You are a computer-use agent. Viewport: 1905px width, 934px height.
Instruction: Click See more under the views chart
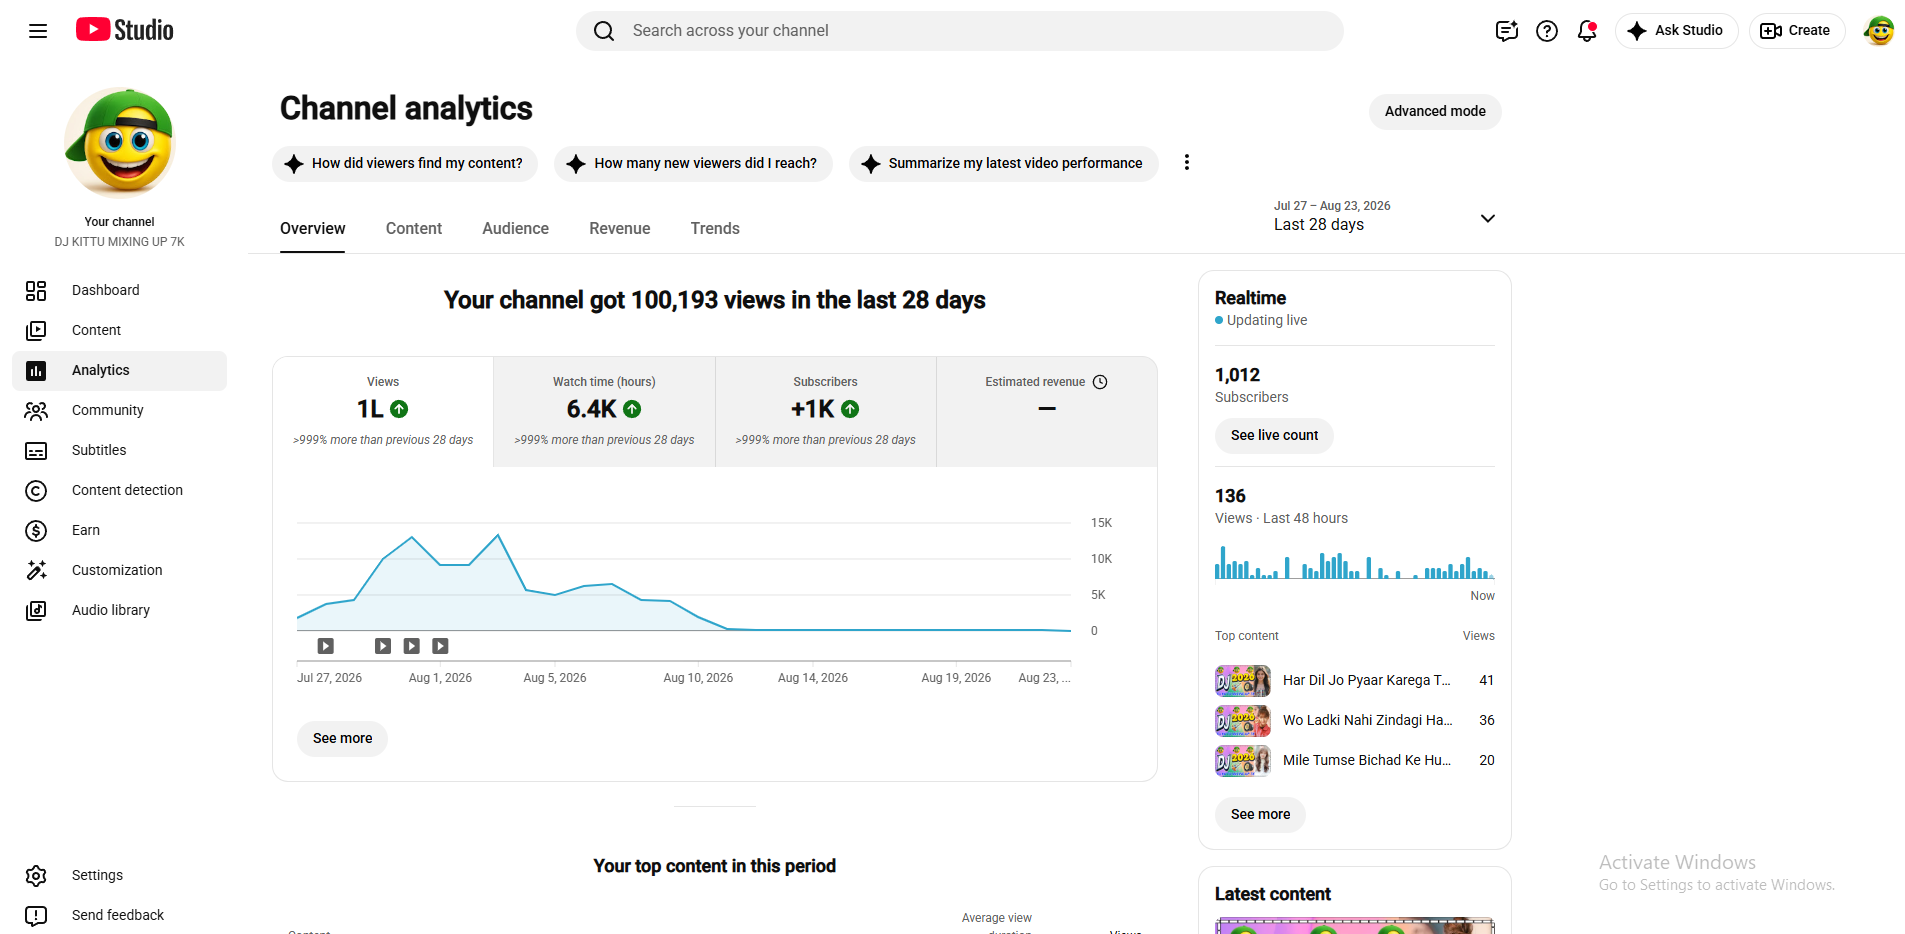[342, 738]
